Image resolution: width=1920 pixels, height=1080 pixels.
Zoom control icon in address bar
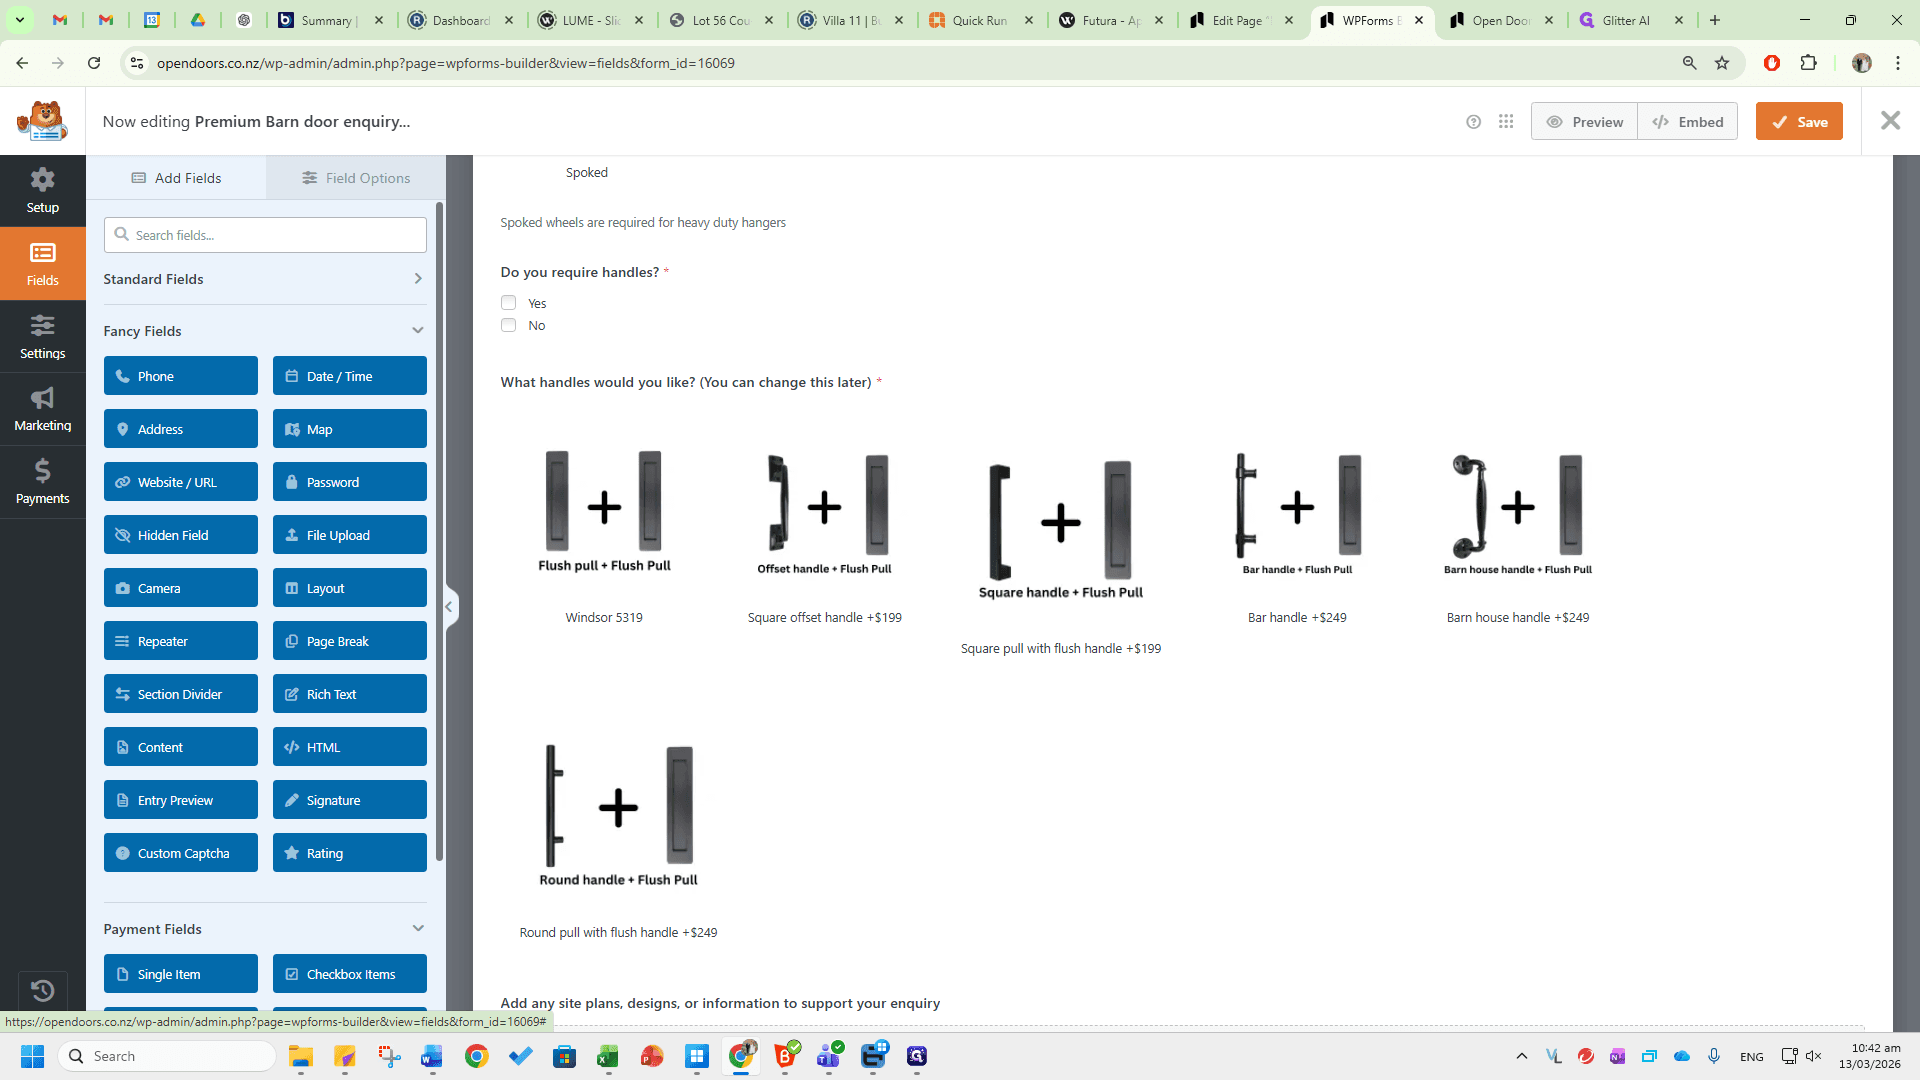click(x=1689, y=63)
